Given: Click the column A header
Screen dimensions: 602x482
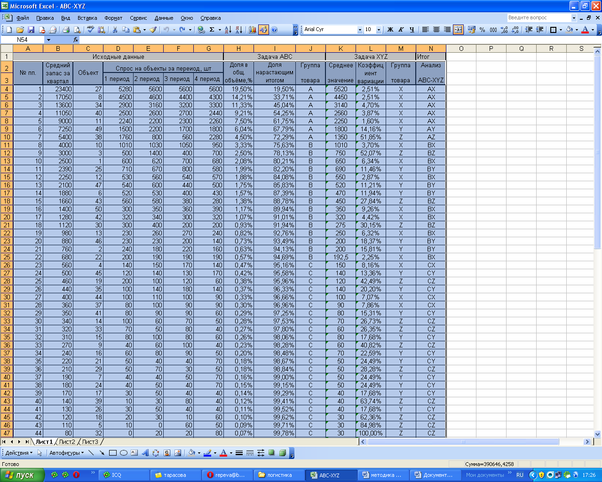Looking at the screenshot, I should coord(26,48).
